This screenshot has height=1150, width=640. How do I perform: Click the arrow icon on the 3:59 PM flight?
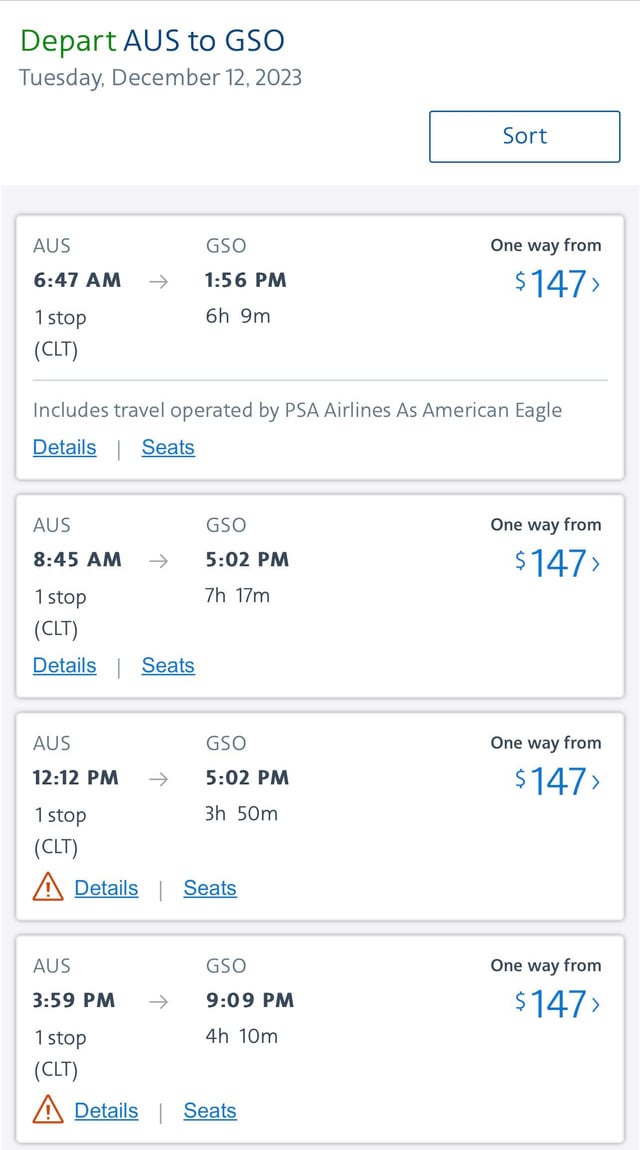tap(161, 1002)
